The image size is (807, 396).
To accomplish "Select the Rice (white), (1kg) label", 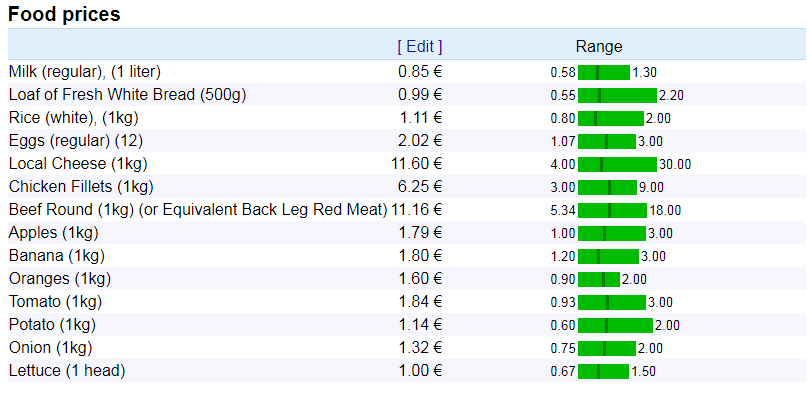I will 74,118.
